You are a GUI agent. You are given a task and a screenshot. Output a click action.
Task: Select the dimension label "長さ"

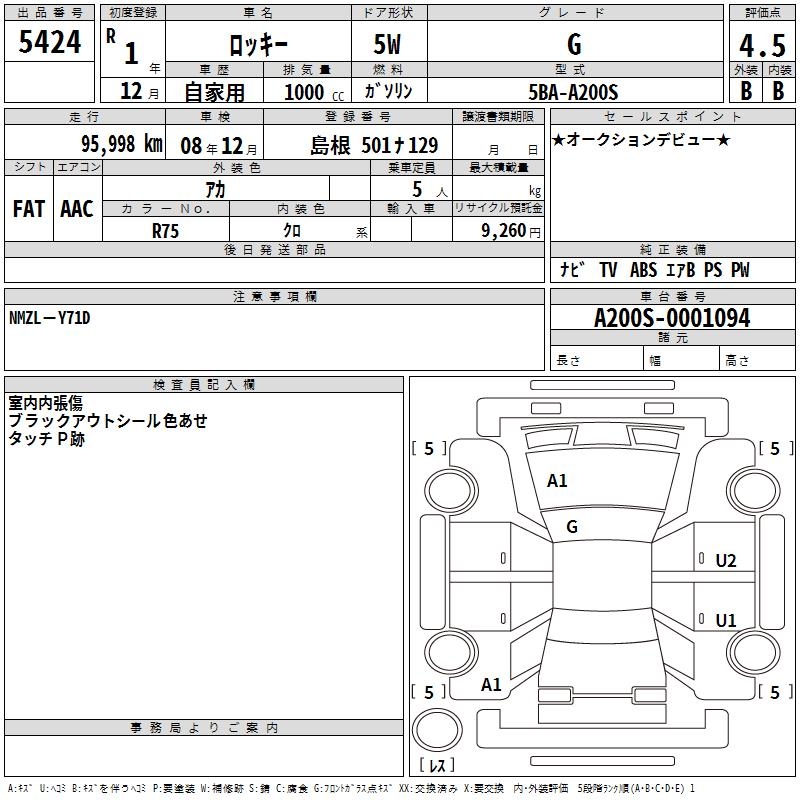coord(568,361)
